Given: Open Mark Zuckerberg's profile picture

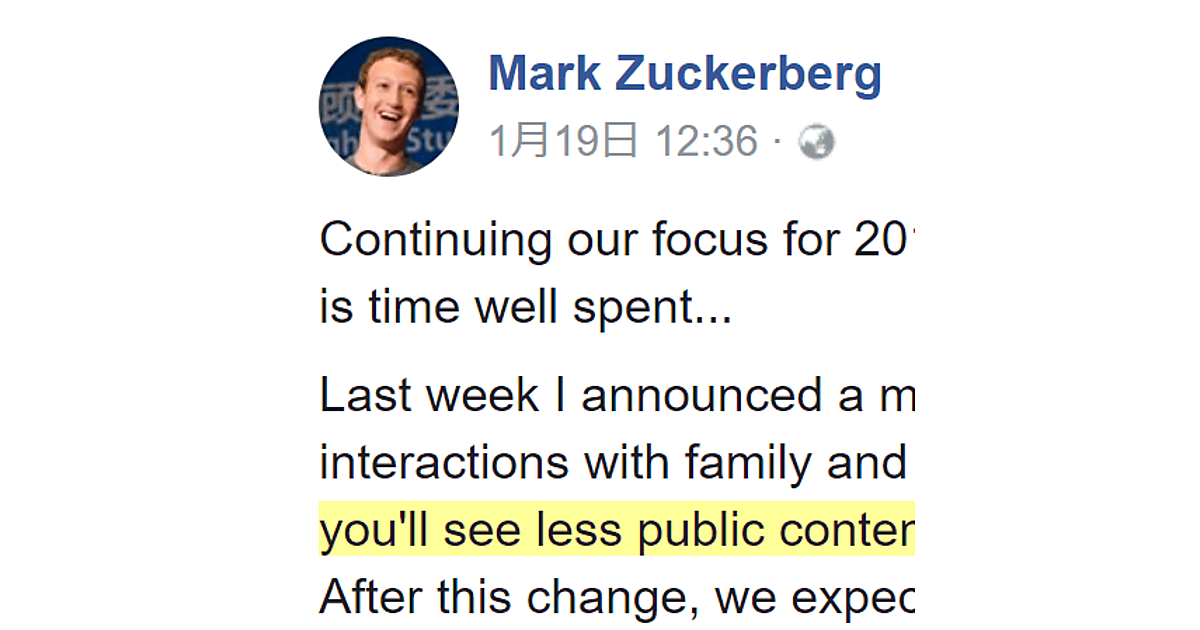Looking at the screenshot, I should 389,106.
